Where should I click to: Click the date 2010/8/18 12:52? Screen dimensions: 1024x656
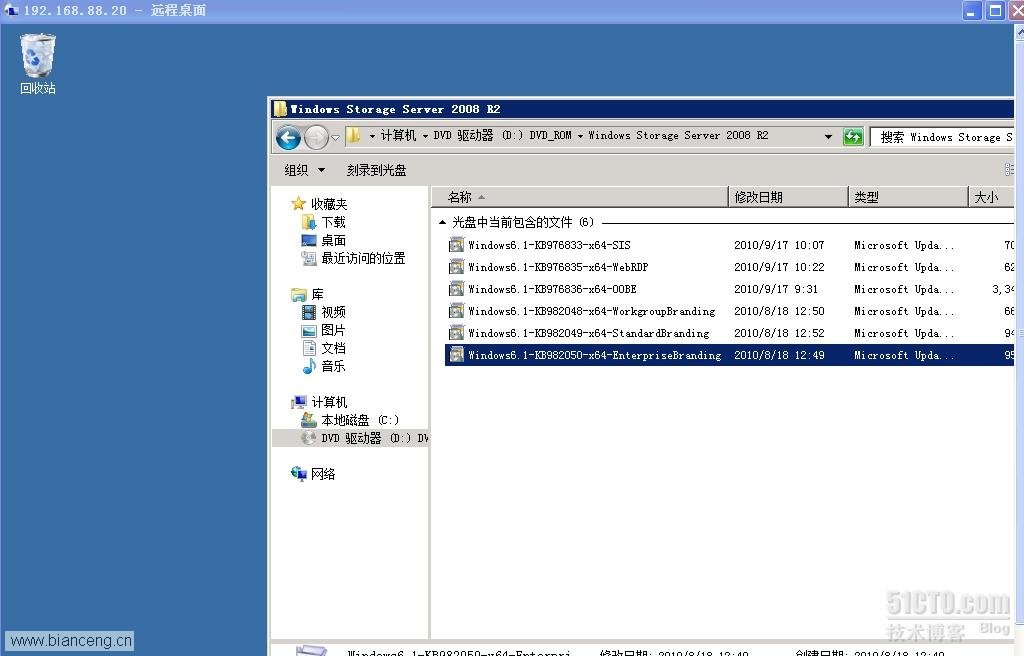[779, 333]
